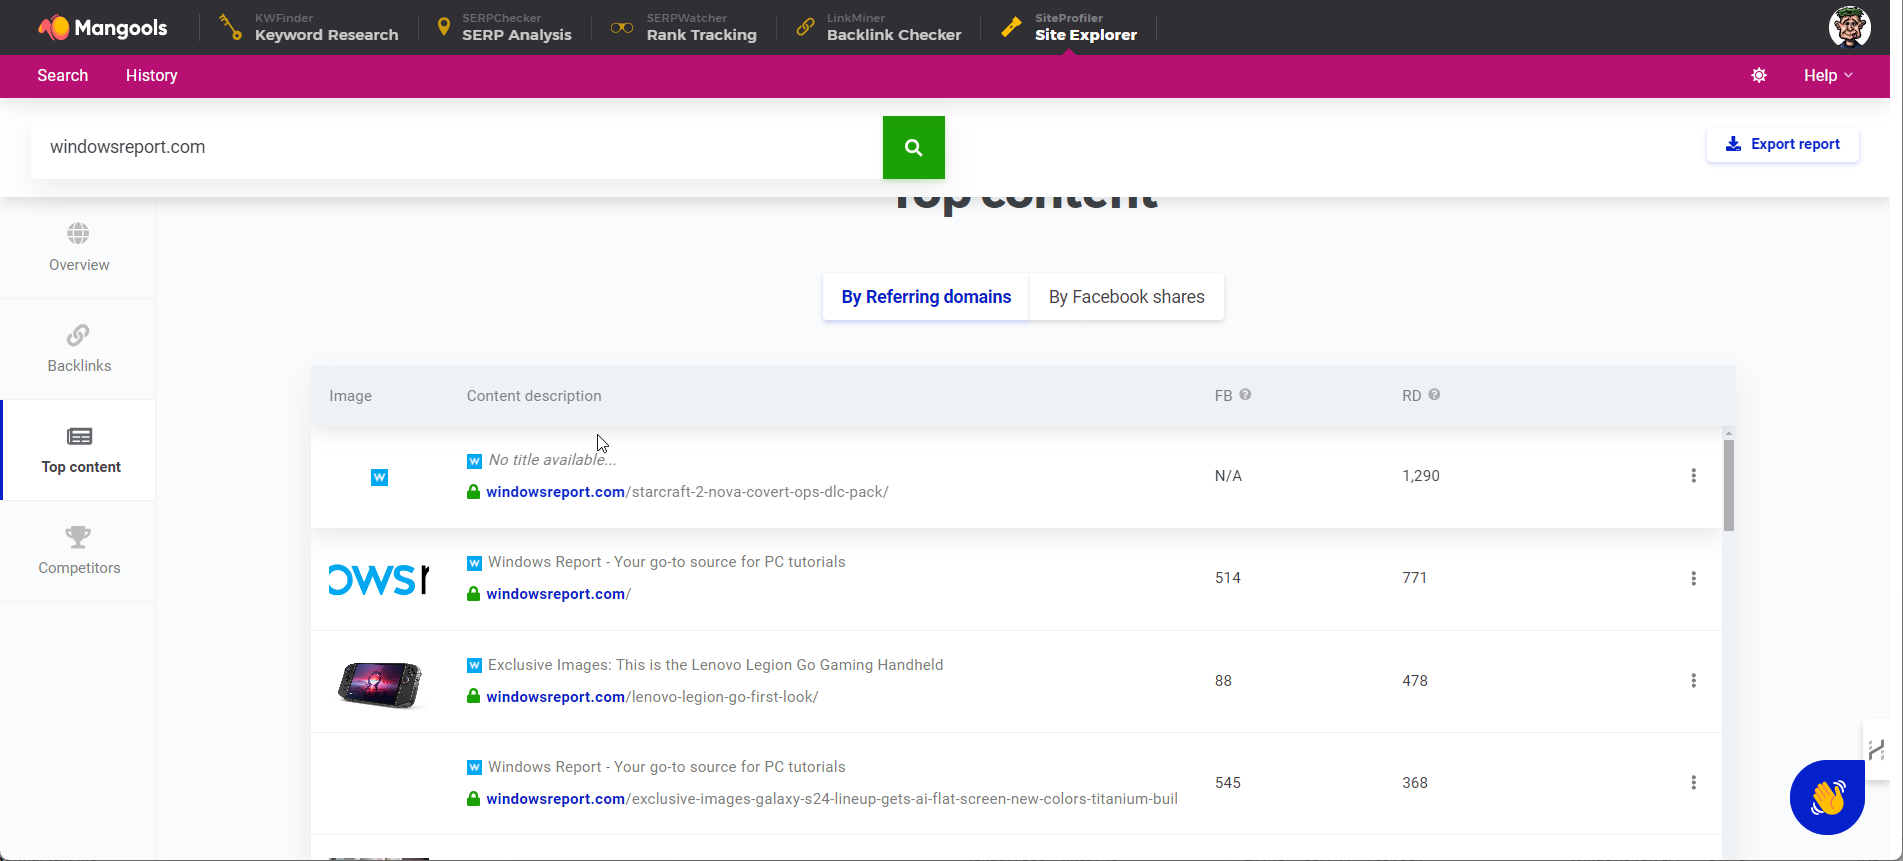This screenshot has width=1903, height=861.
Task: Click the LinkMiner chain icon
Action: [x=805, y=28]
